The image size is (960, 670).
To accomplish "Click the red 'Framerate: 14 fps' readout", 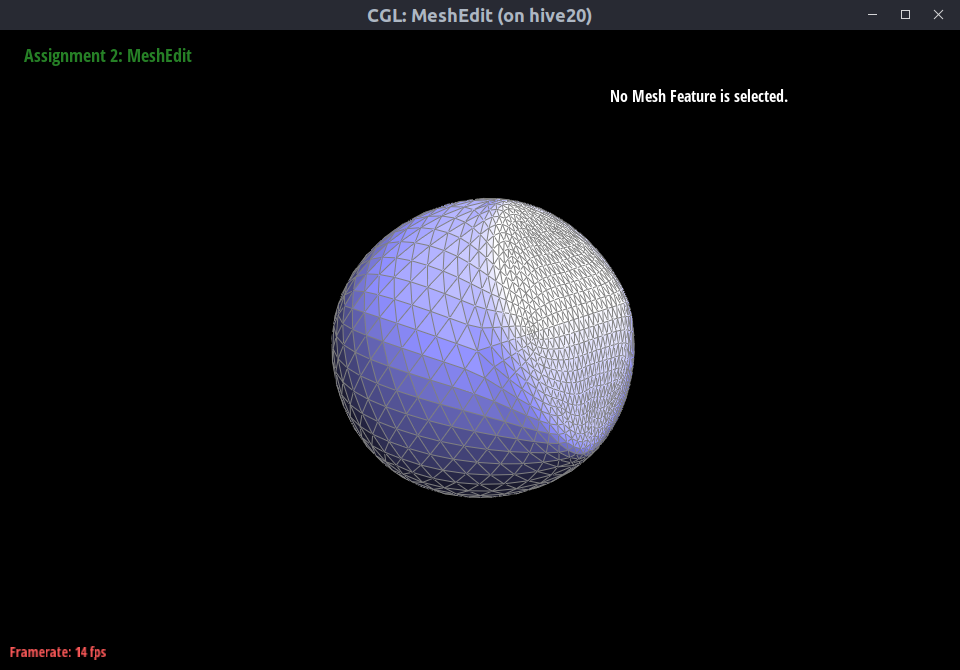I will pyautogui.click(x=58, y=652).
